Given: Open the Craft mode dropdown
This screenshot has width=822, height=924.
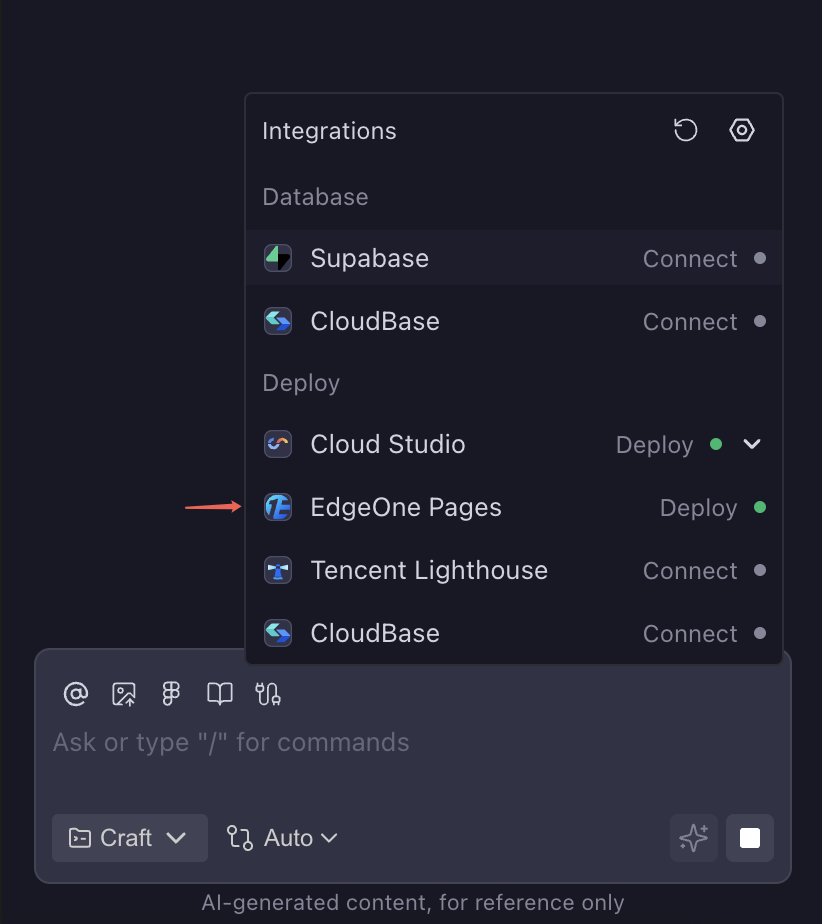Looking at the screenshot, I should [x=129, y=838].
